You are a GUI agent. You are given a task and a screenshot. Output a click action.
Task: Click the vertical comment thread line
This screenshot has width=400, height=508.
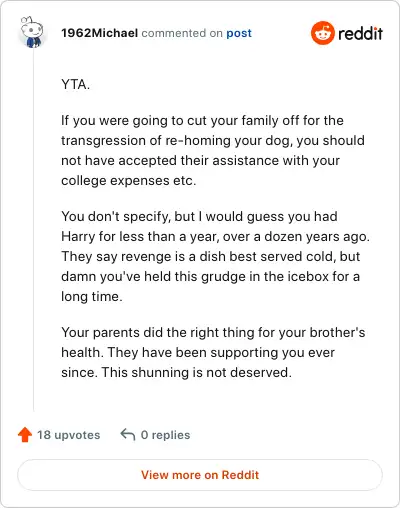tap(33, 230)
